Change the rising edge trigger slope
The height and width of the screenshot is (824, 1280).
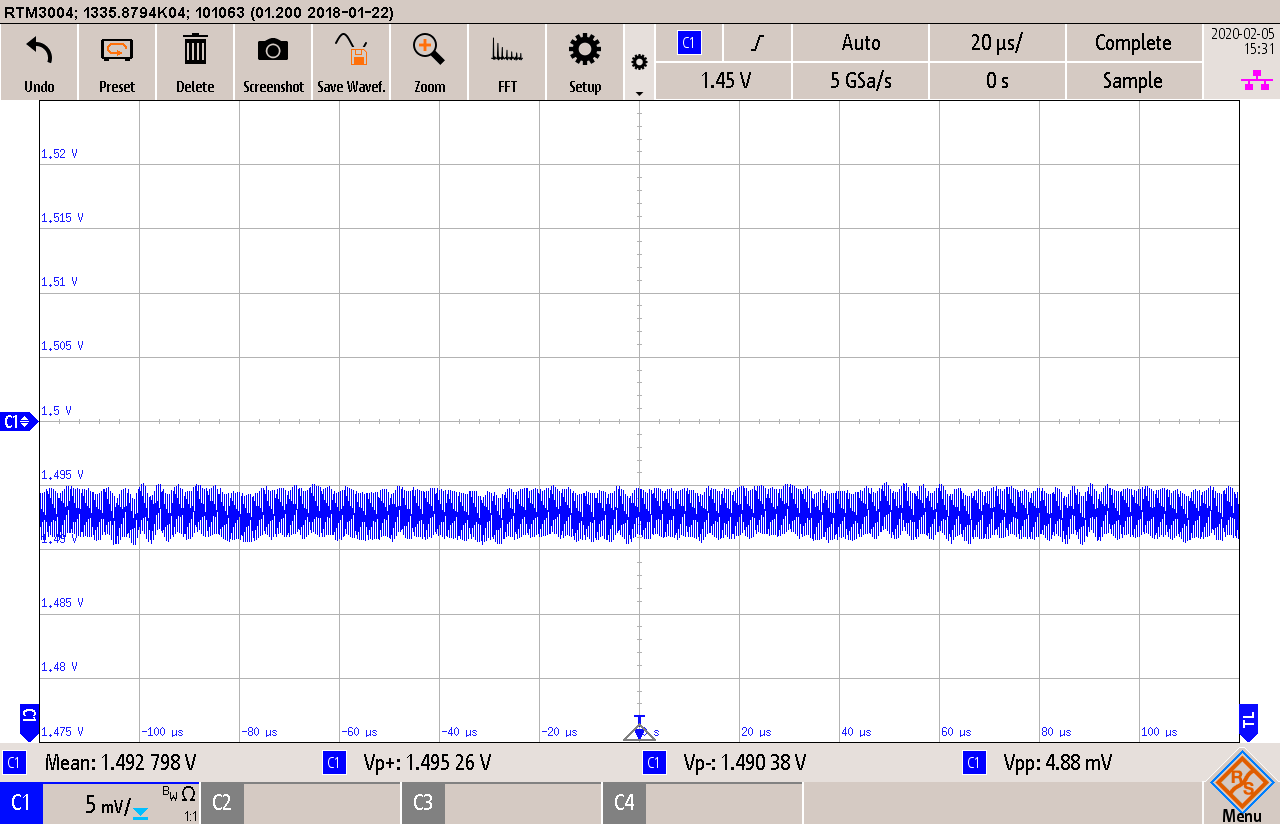click(757, 43)
